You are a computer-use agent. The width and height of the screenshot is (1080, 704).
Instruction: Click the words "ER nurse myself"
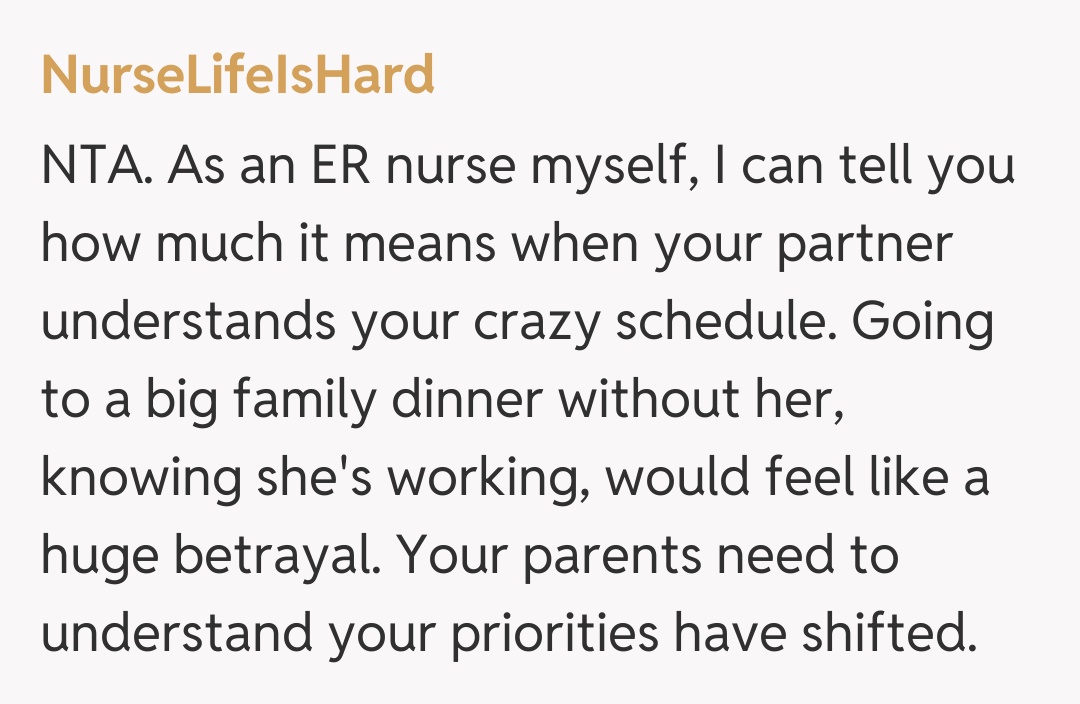click(x=497, y=167)
